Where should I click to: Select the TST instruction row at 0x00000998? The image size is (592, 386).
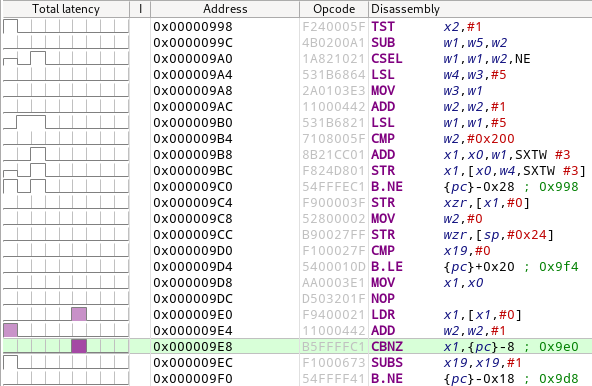pyautogui.click(x=297, y=26)
